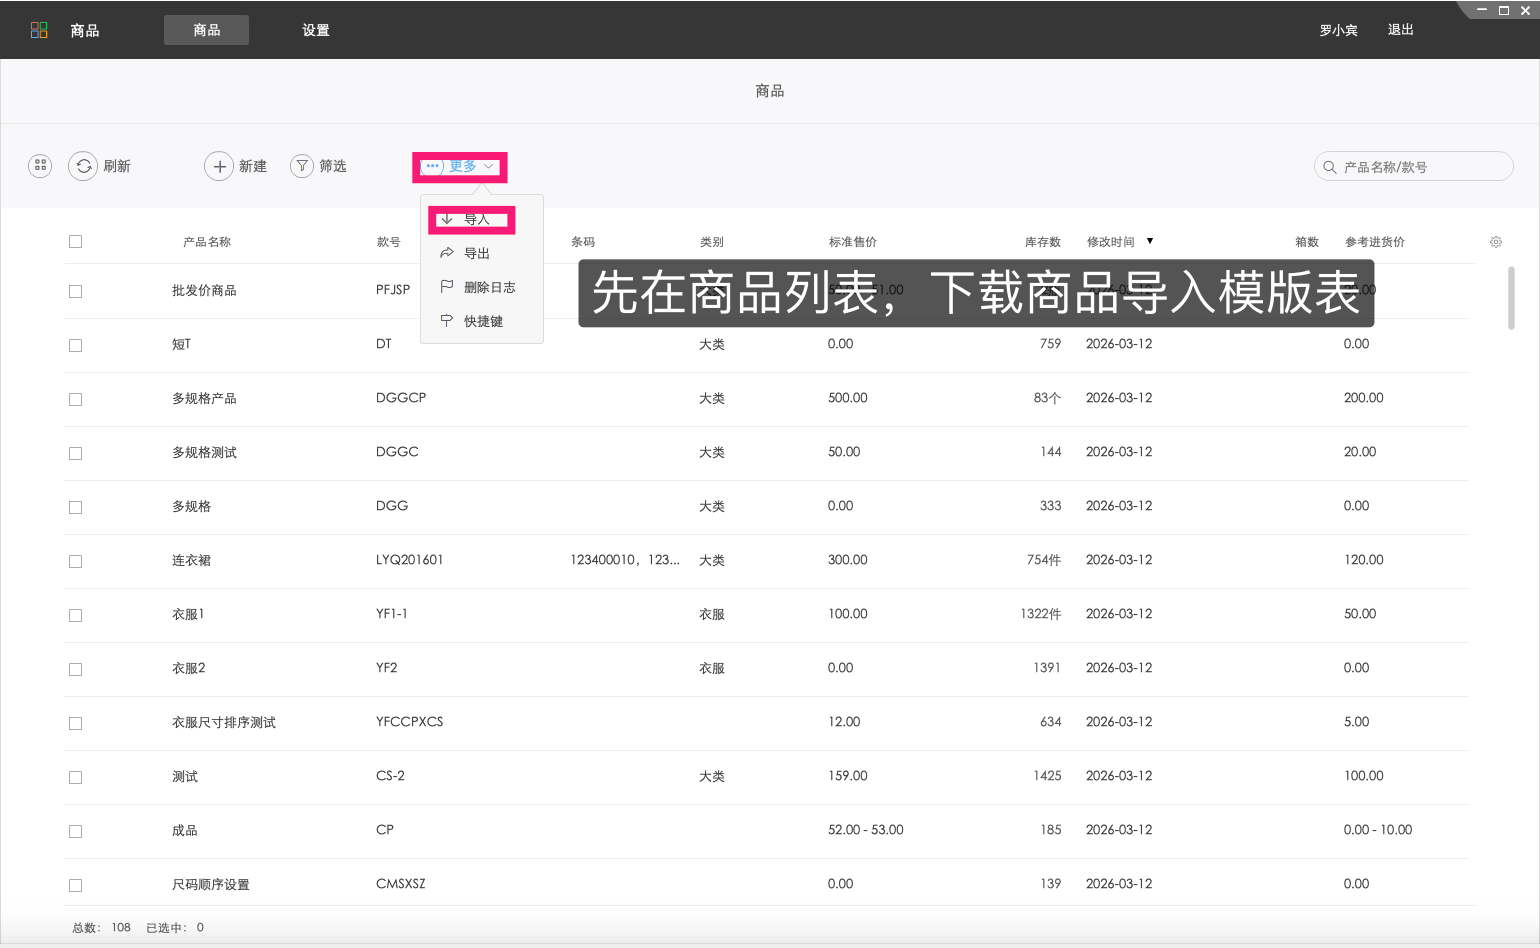Check the checkbox for 短T row

pyautogui.click(x=75, y=345)
